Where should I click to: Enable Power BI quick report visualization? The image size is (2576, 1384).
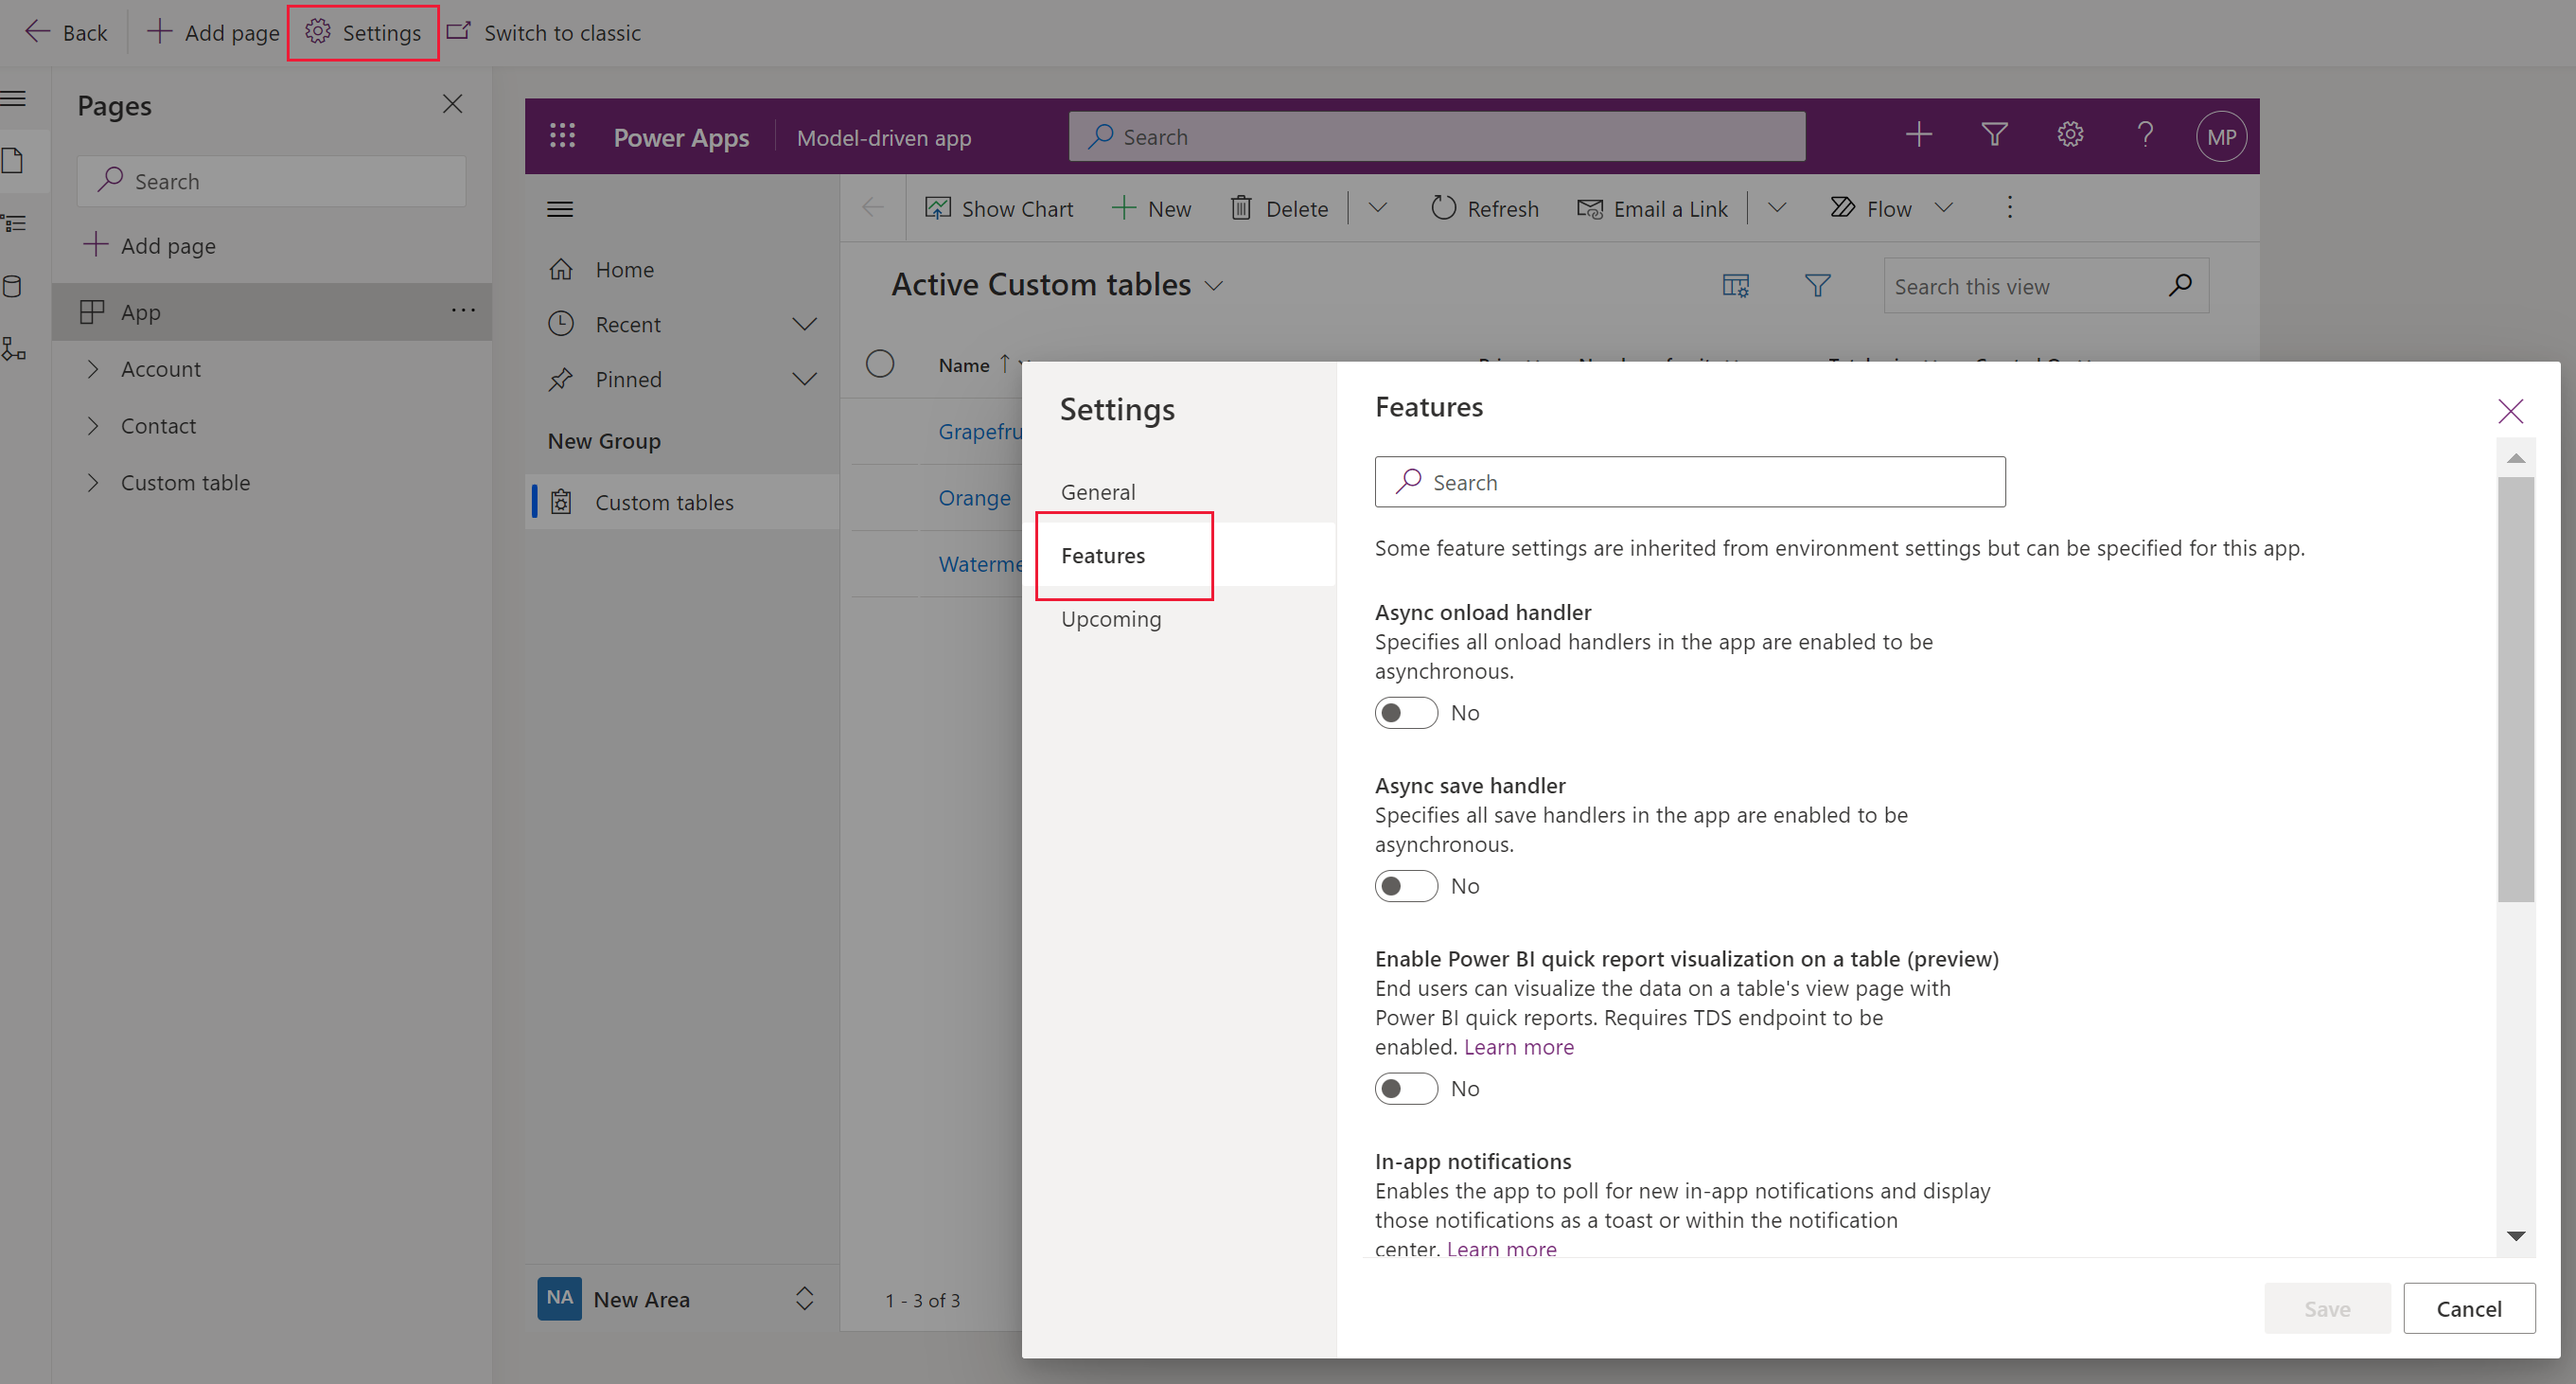point(1405,1088)
